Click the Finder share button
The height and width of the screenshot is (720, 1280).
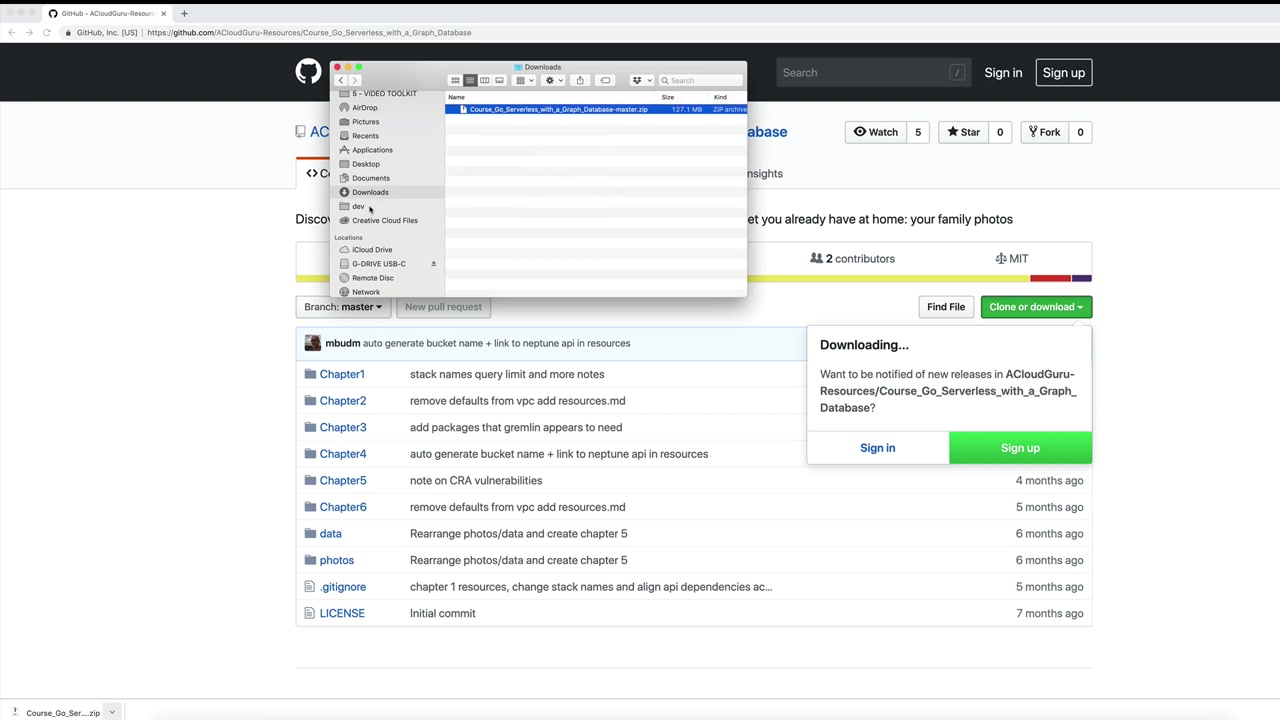click(580, 80)
